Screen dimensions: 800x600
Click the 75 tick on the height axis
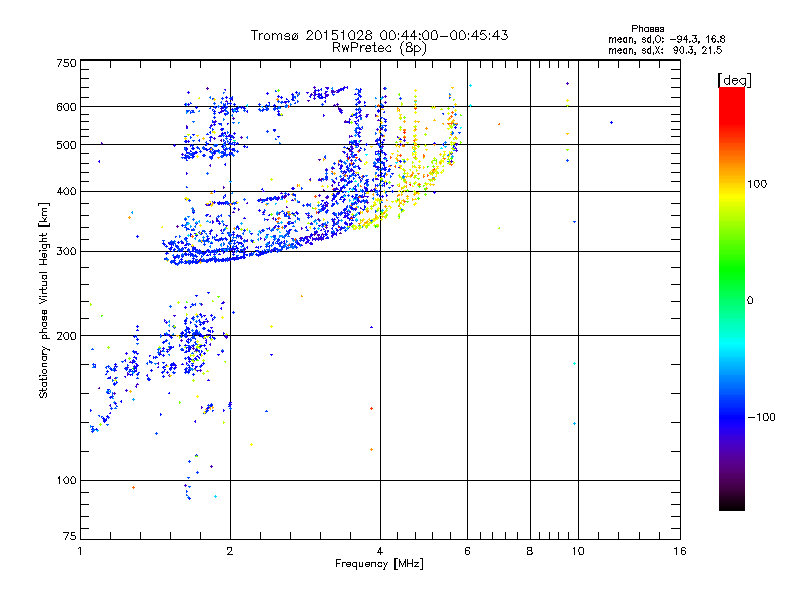69,537
